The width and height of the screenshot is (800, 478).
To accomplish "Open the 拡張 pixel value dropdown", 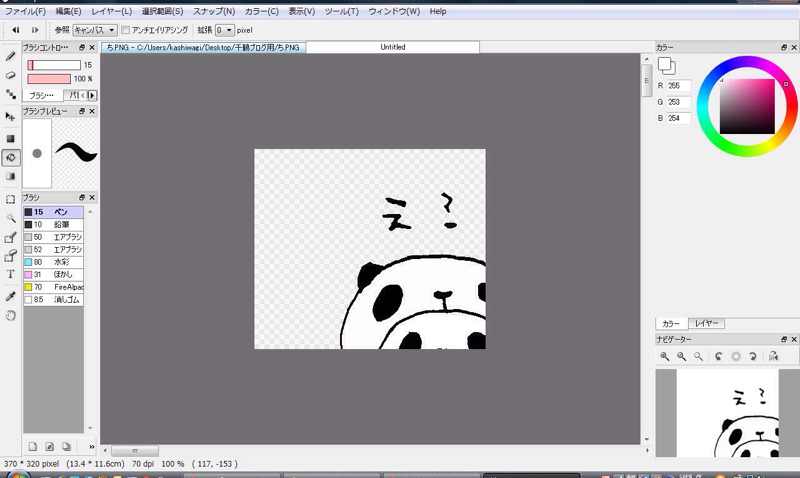I will click(x=224, y=30).
